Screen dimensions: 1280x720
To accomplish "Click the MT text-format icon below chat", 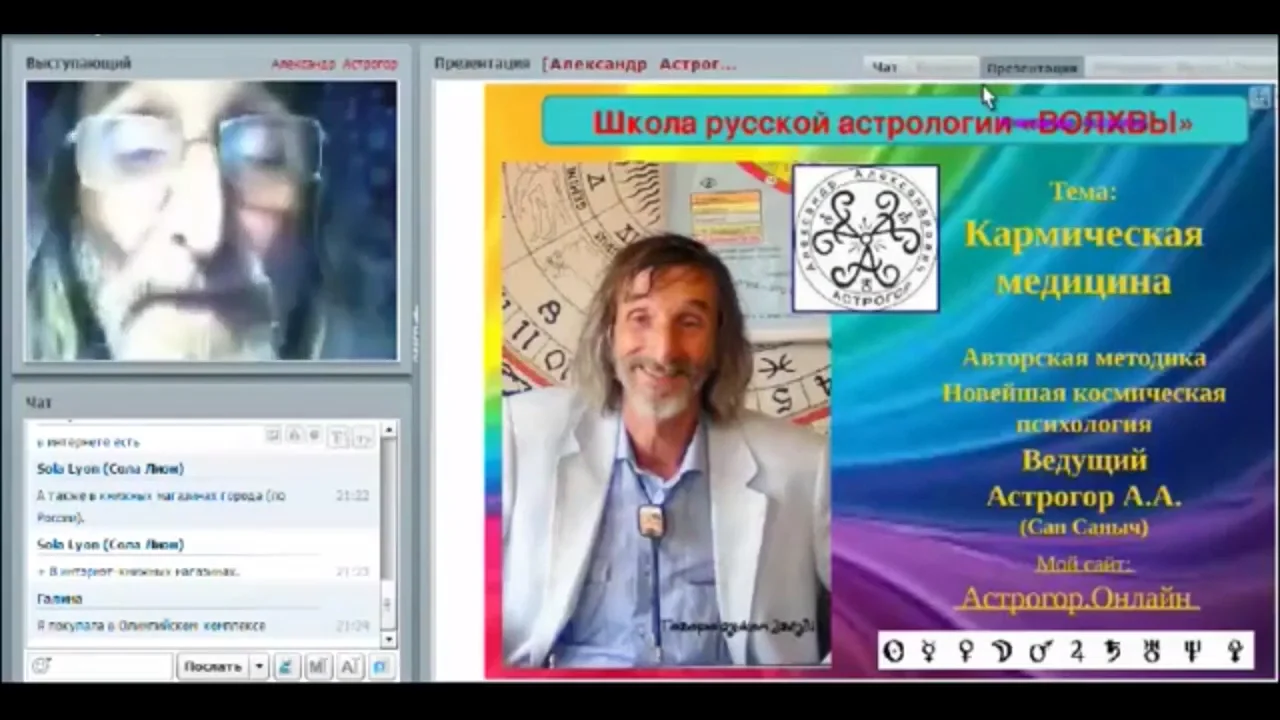I will point(317,666).
